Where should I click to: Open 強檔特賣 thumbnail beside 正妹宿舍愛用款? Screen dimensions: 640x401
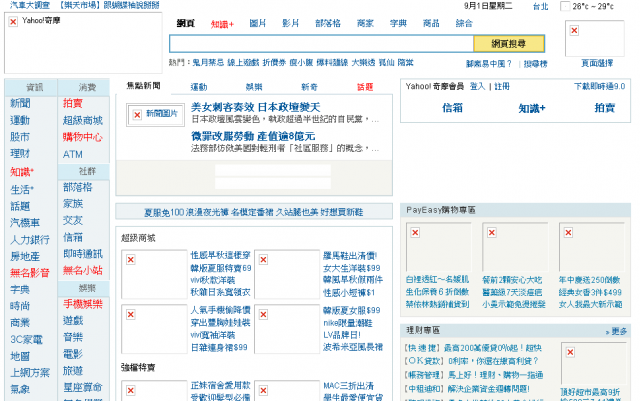point(154,391)
